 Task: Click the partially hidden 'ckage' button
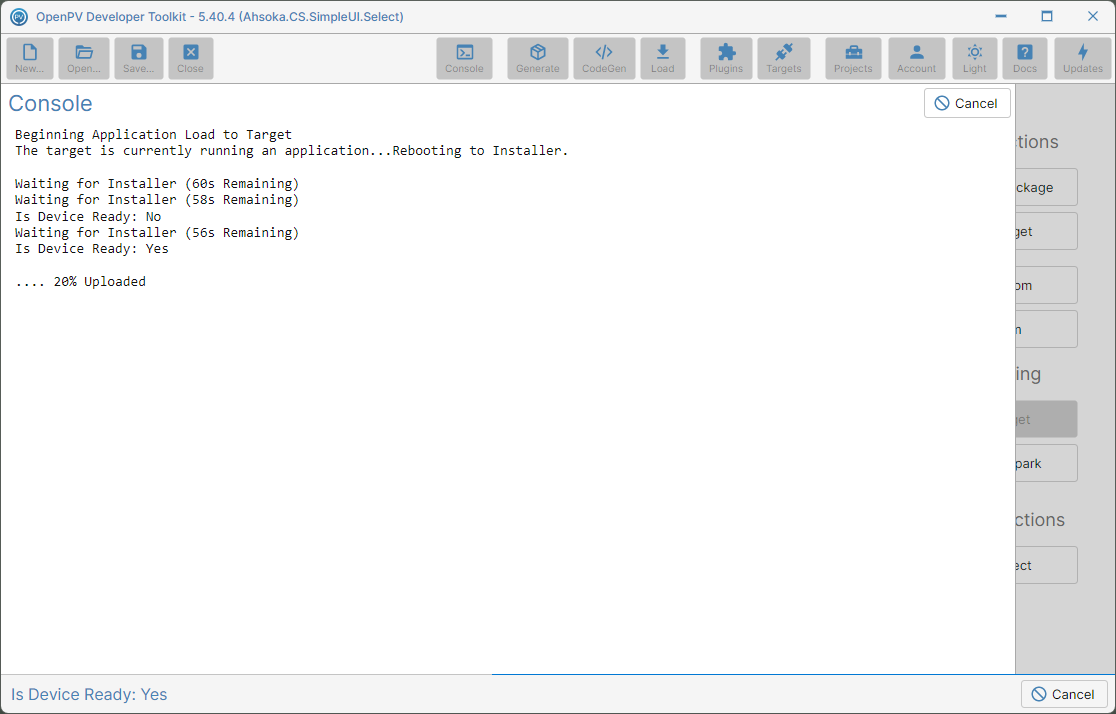[1046, 187]
